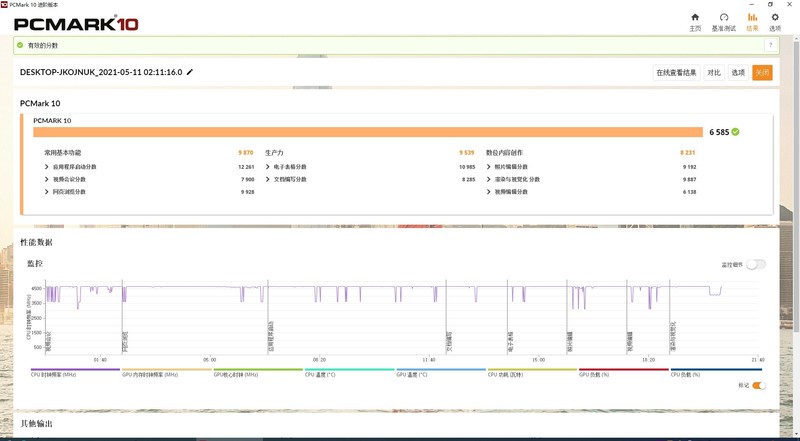Click the 对比 compare button
The width and height of the screenshot is (800, 441).
pos(714,72)
